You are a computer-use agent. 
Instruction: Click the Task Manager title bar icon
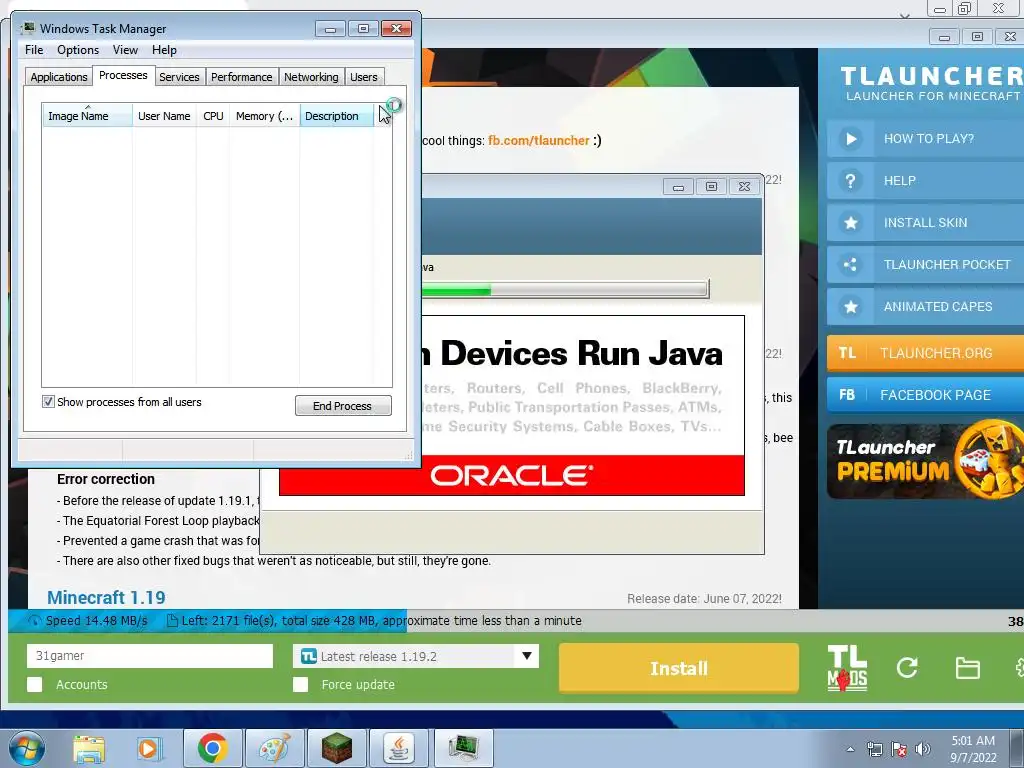tap(28, 28)
